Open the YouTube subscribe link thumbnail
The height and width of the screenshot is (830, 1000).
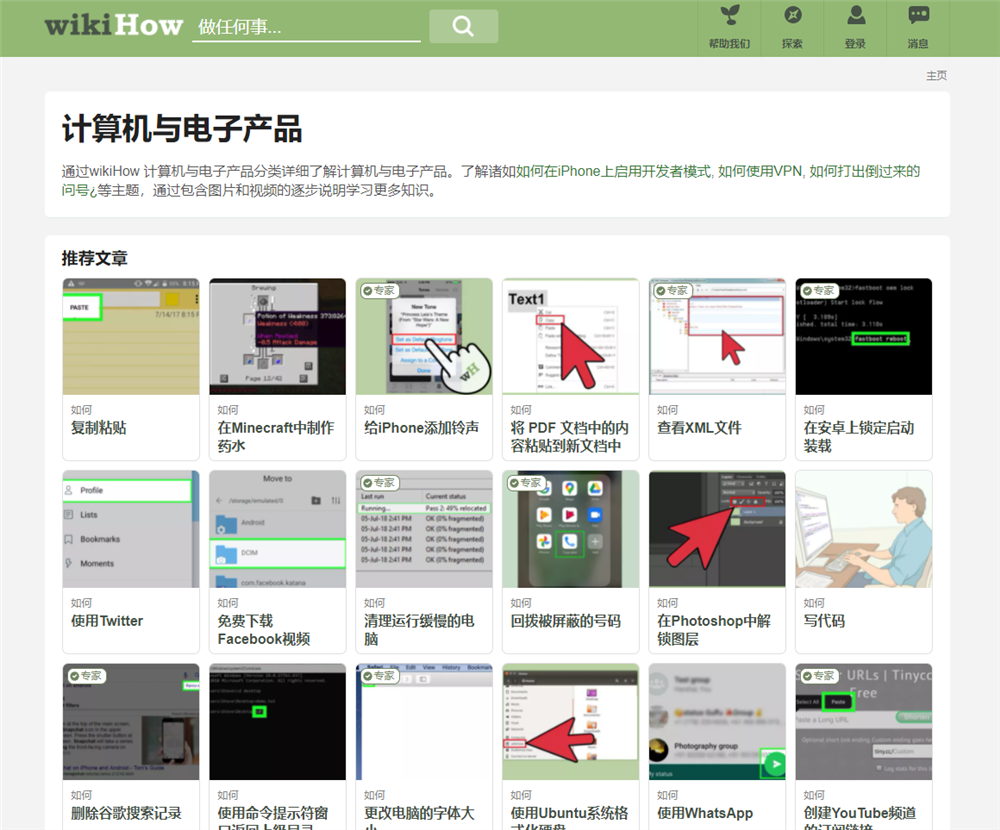click(x=864, y=722)
